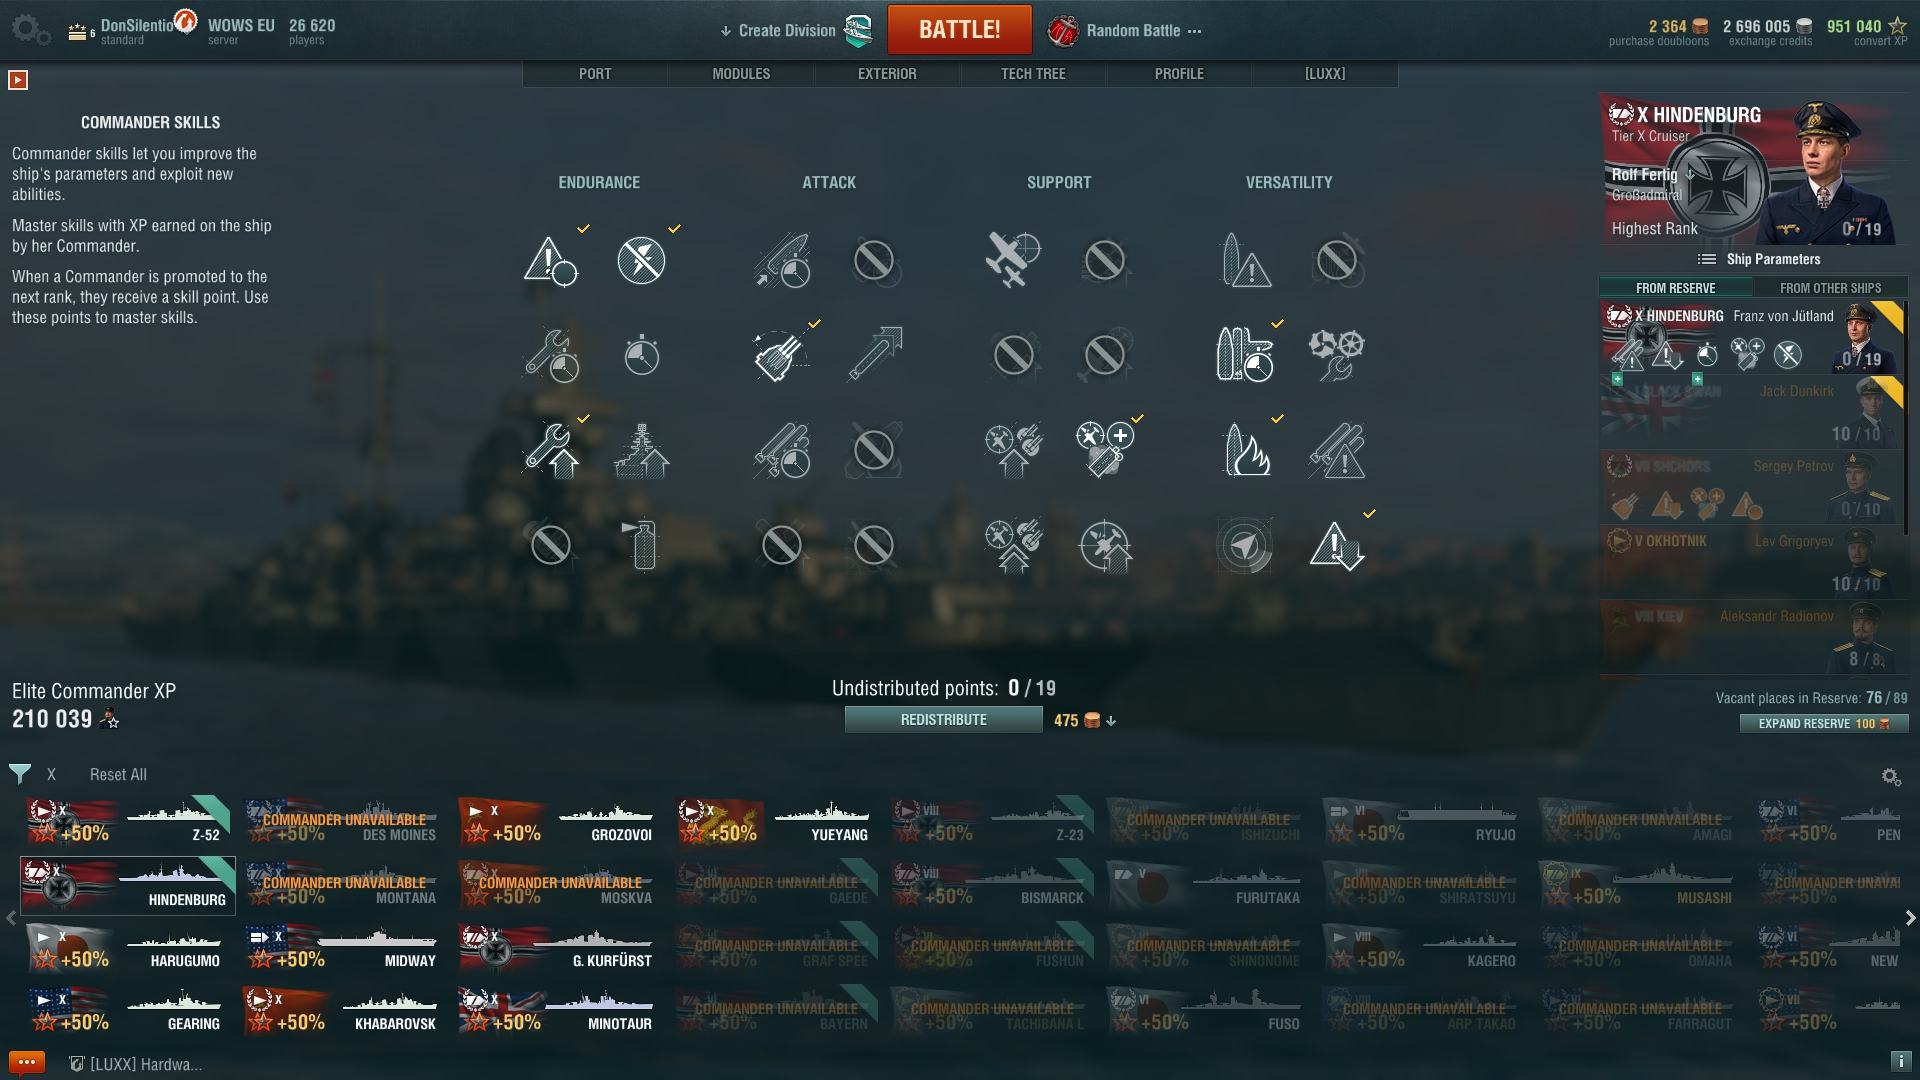The width and height of the screenshot is (1920, 1080).
Task: Click the ship carousel filter funnel icon
Action: [x=19, y=774]
